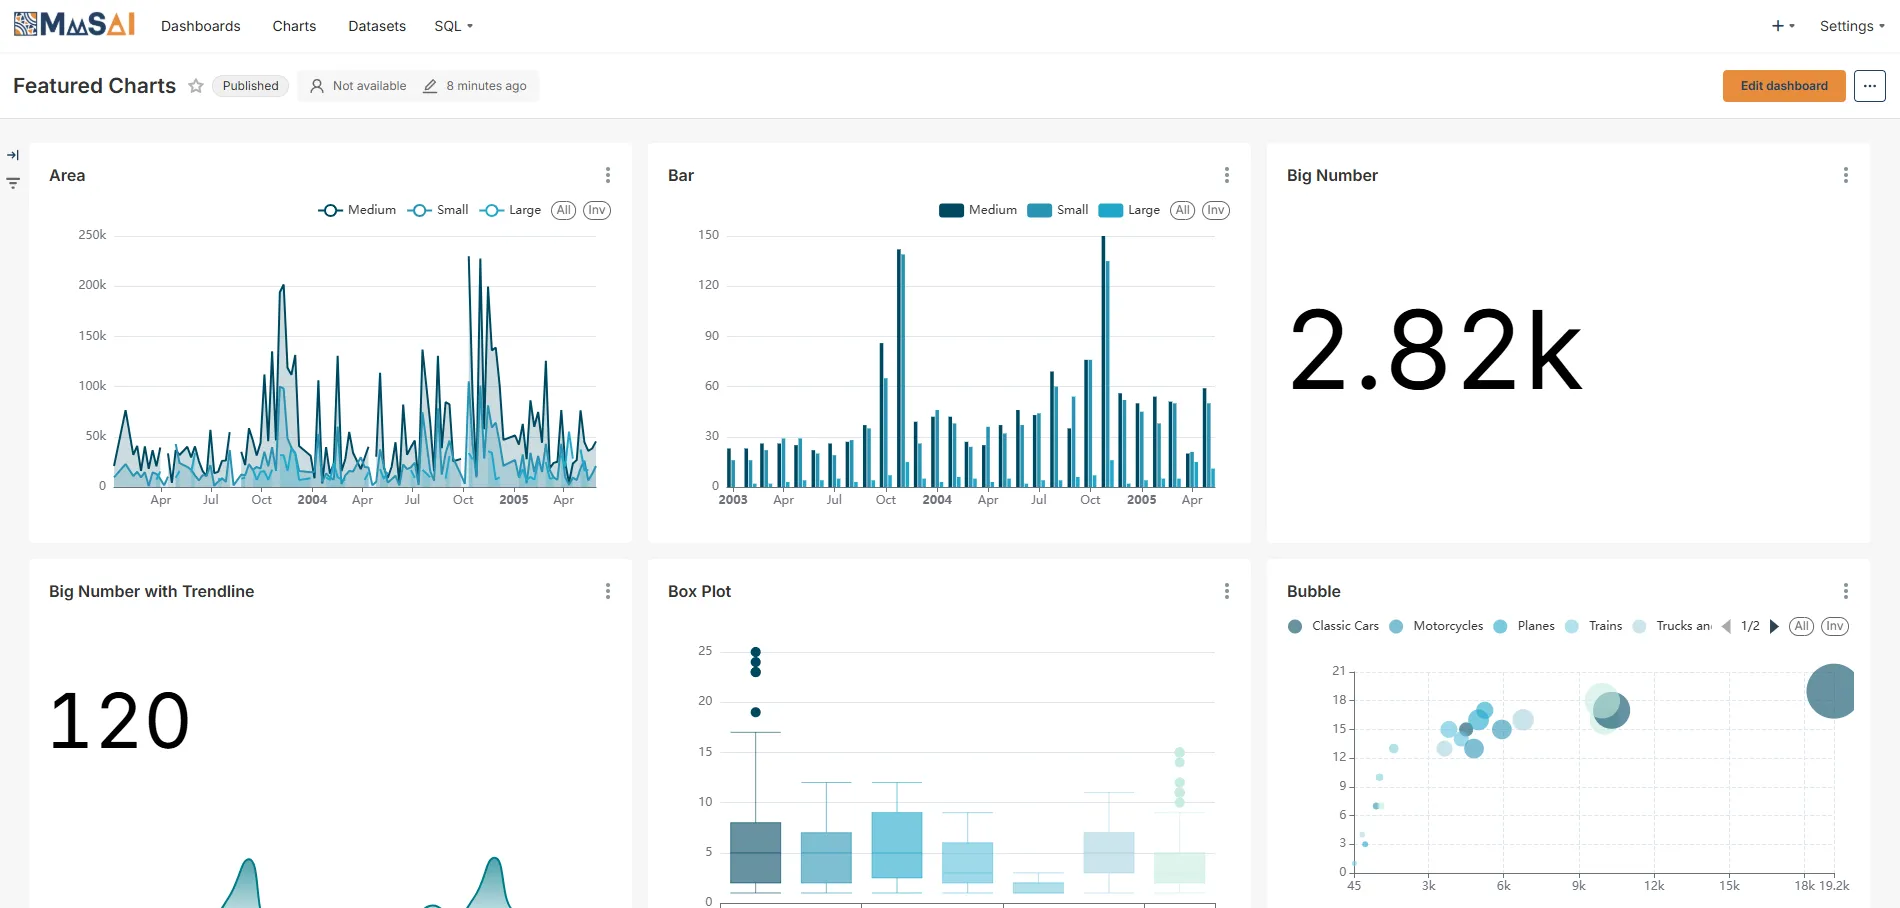Click the 2.82k big number value
1900x908 pixels.
1435,350
